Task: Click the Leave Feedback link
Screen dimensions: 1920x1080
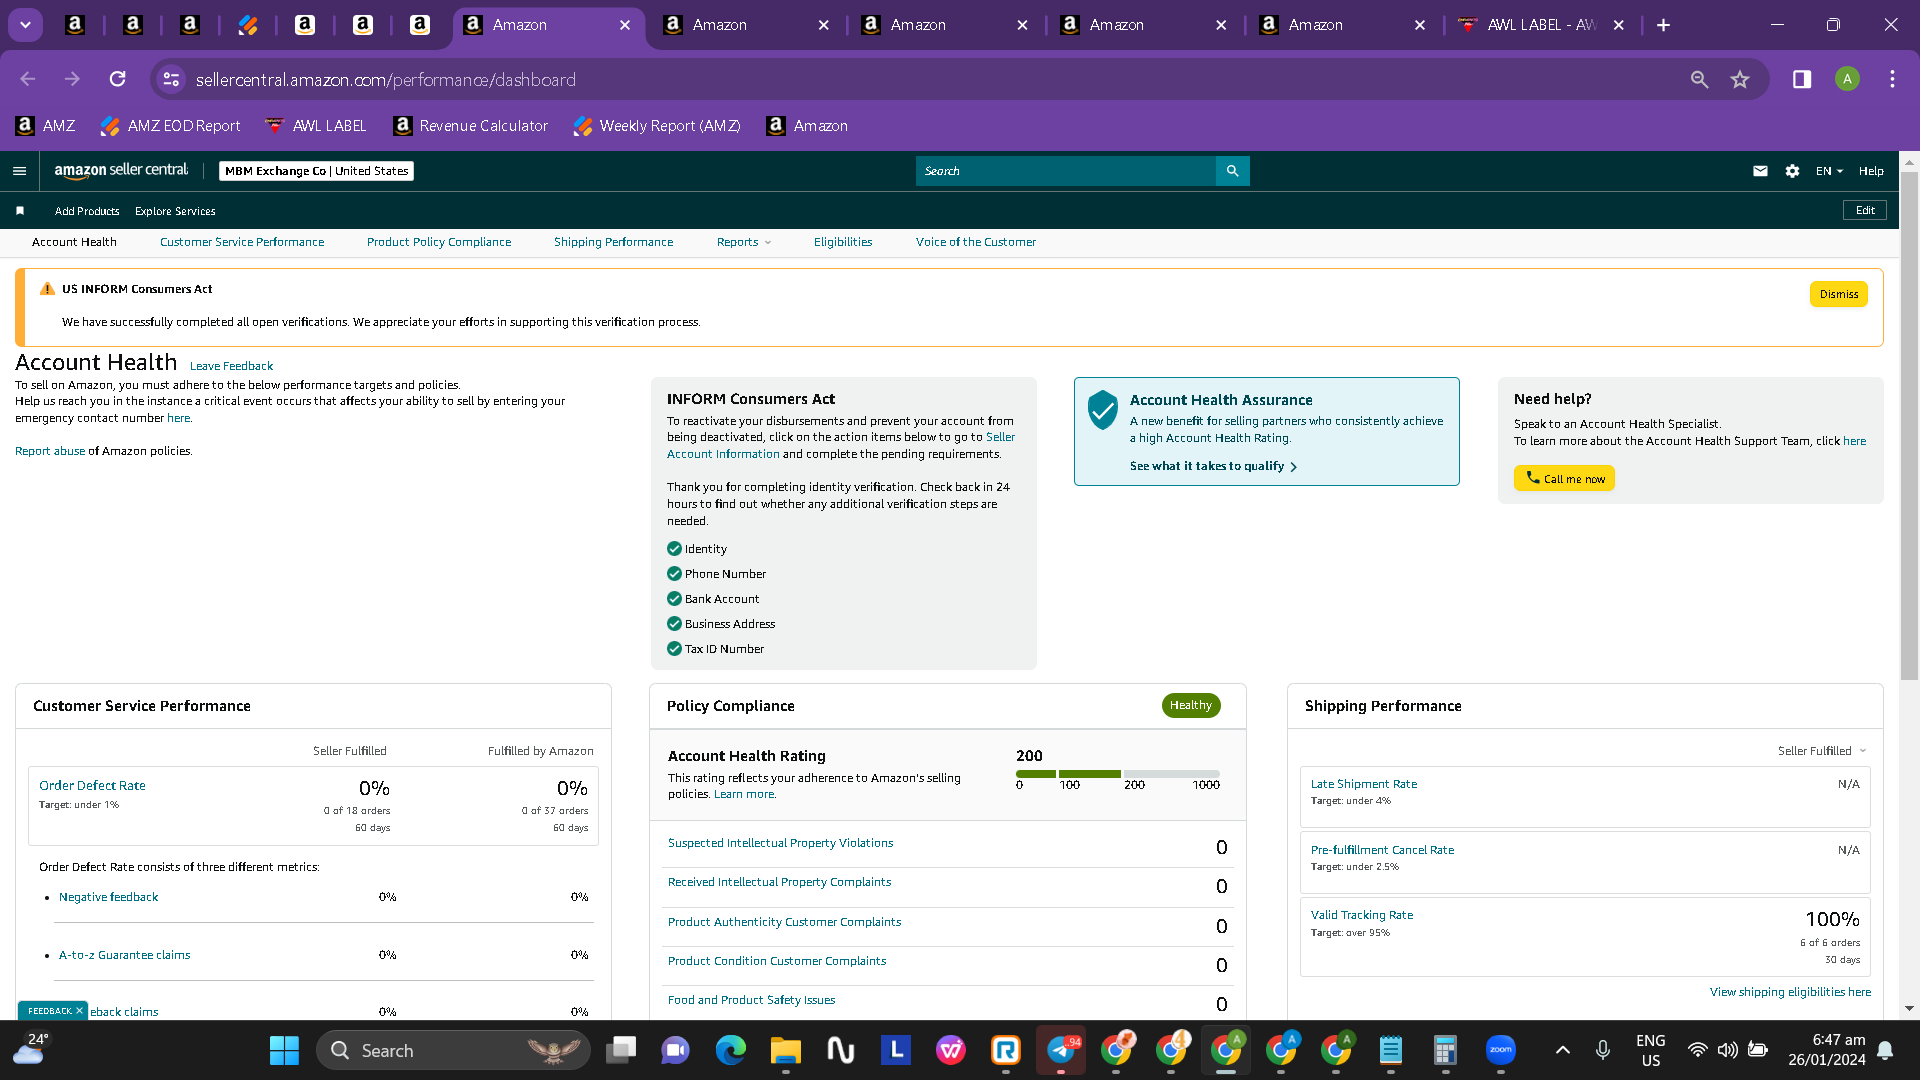Action: click(x=231, y=366)
